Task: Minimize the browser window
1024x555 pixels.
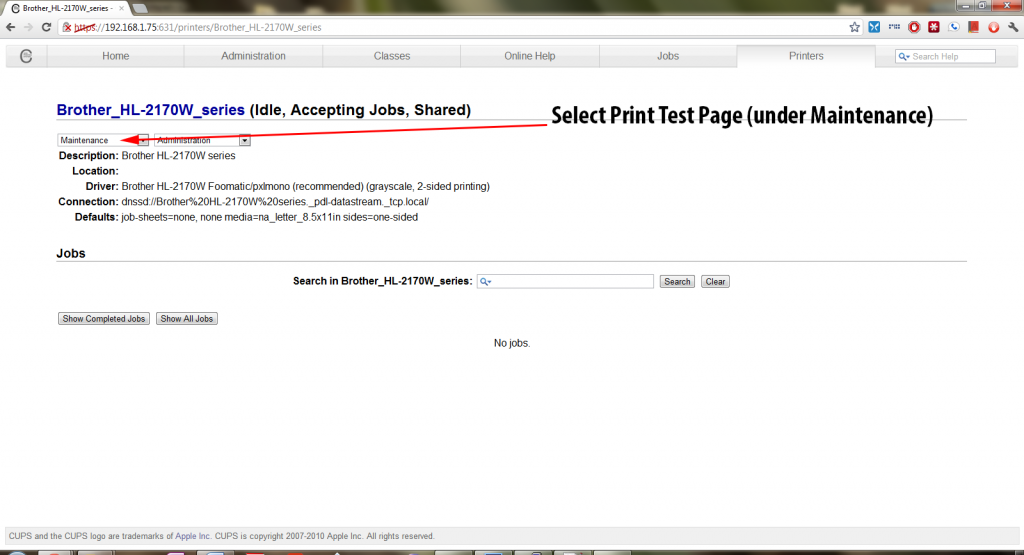Action: (x=966, y=5)
